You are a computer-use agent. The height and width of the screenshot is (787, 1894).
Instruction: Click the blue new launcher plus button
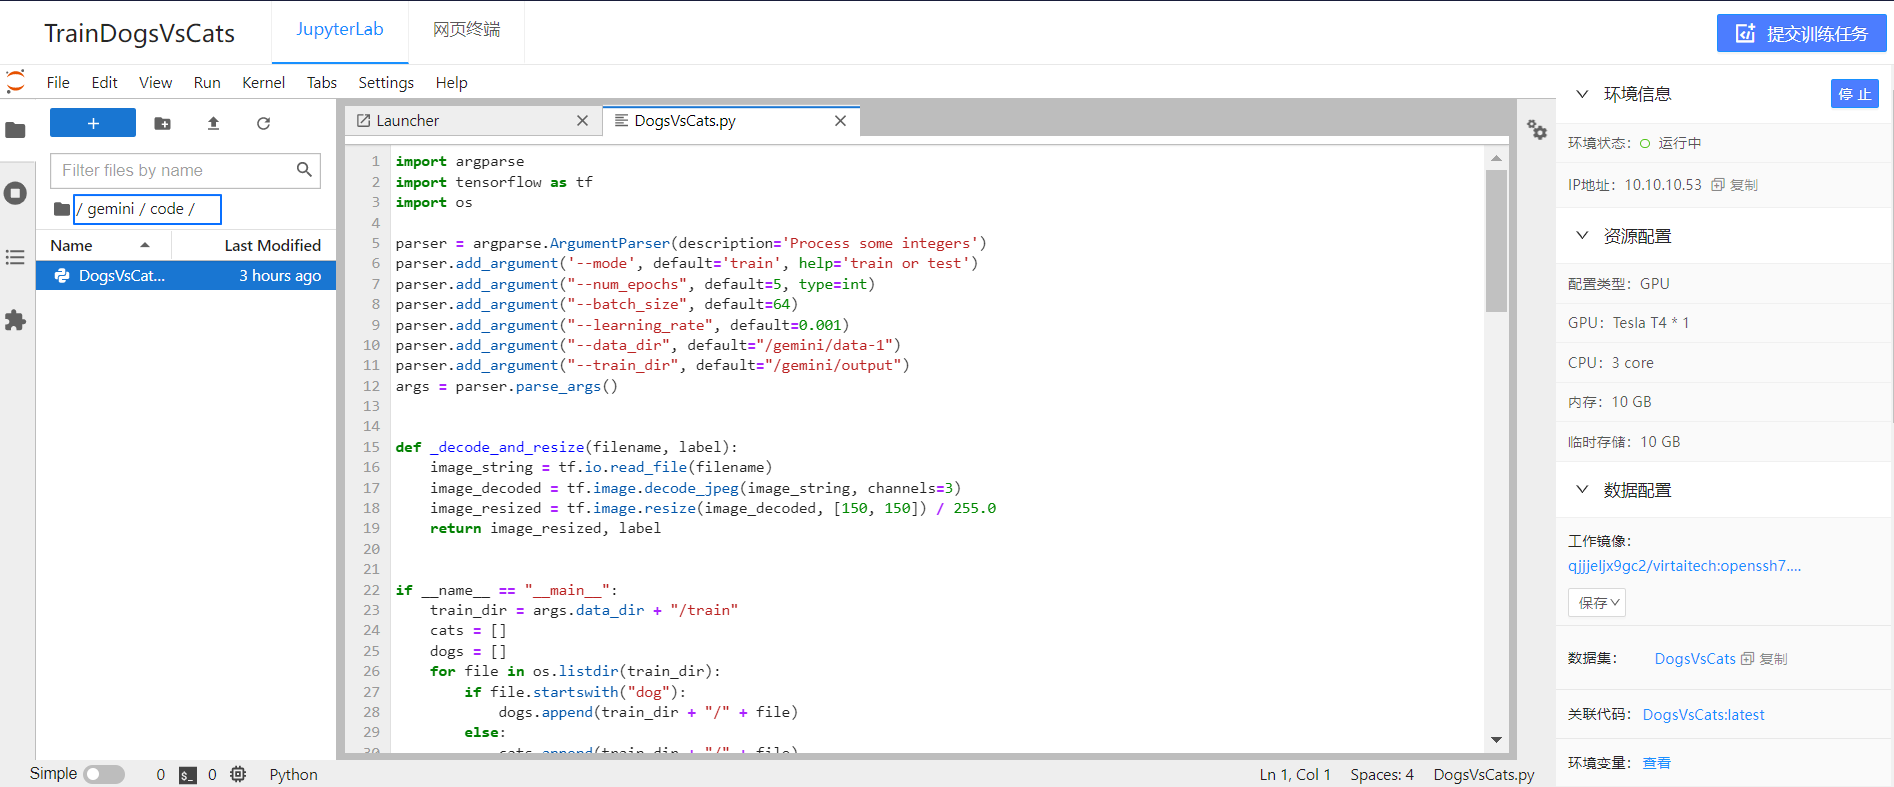coord(93,123)
